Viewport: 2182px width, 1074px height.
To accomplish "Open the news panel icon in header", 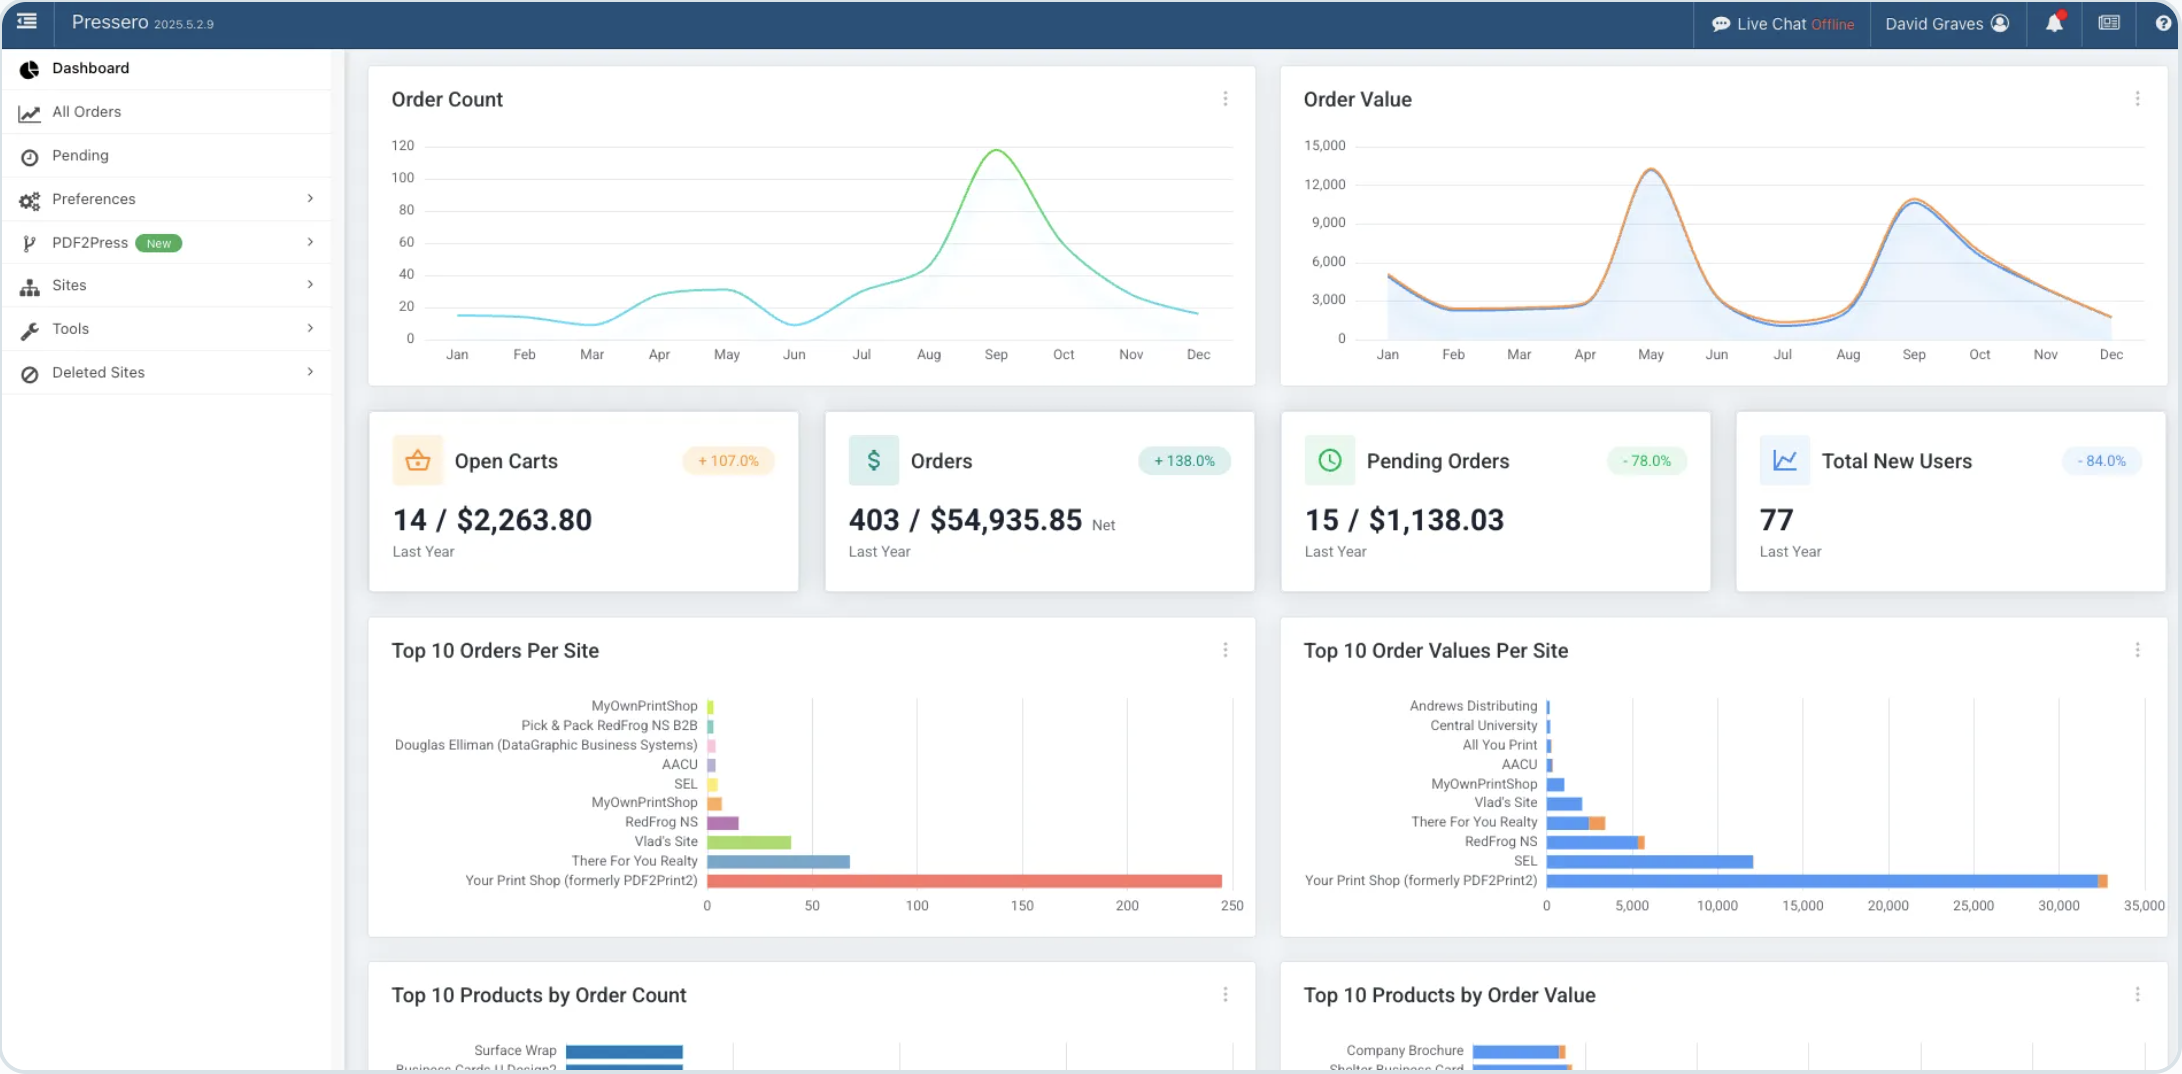I will pos(2109,22).
